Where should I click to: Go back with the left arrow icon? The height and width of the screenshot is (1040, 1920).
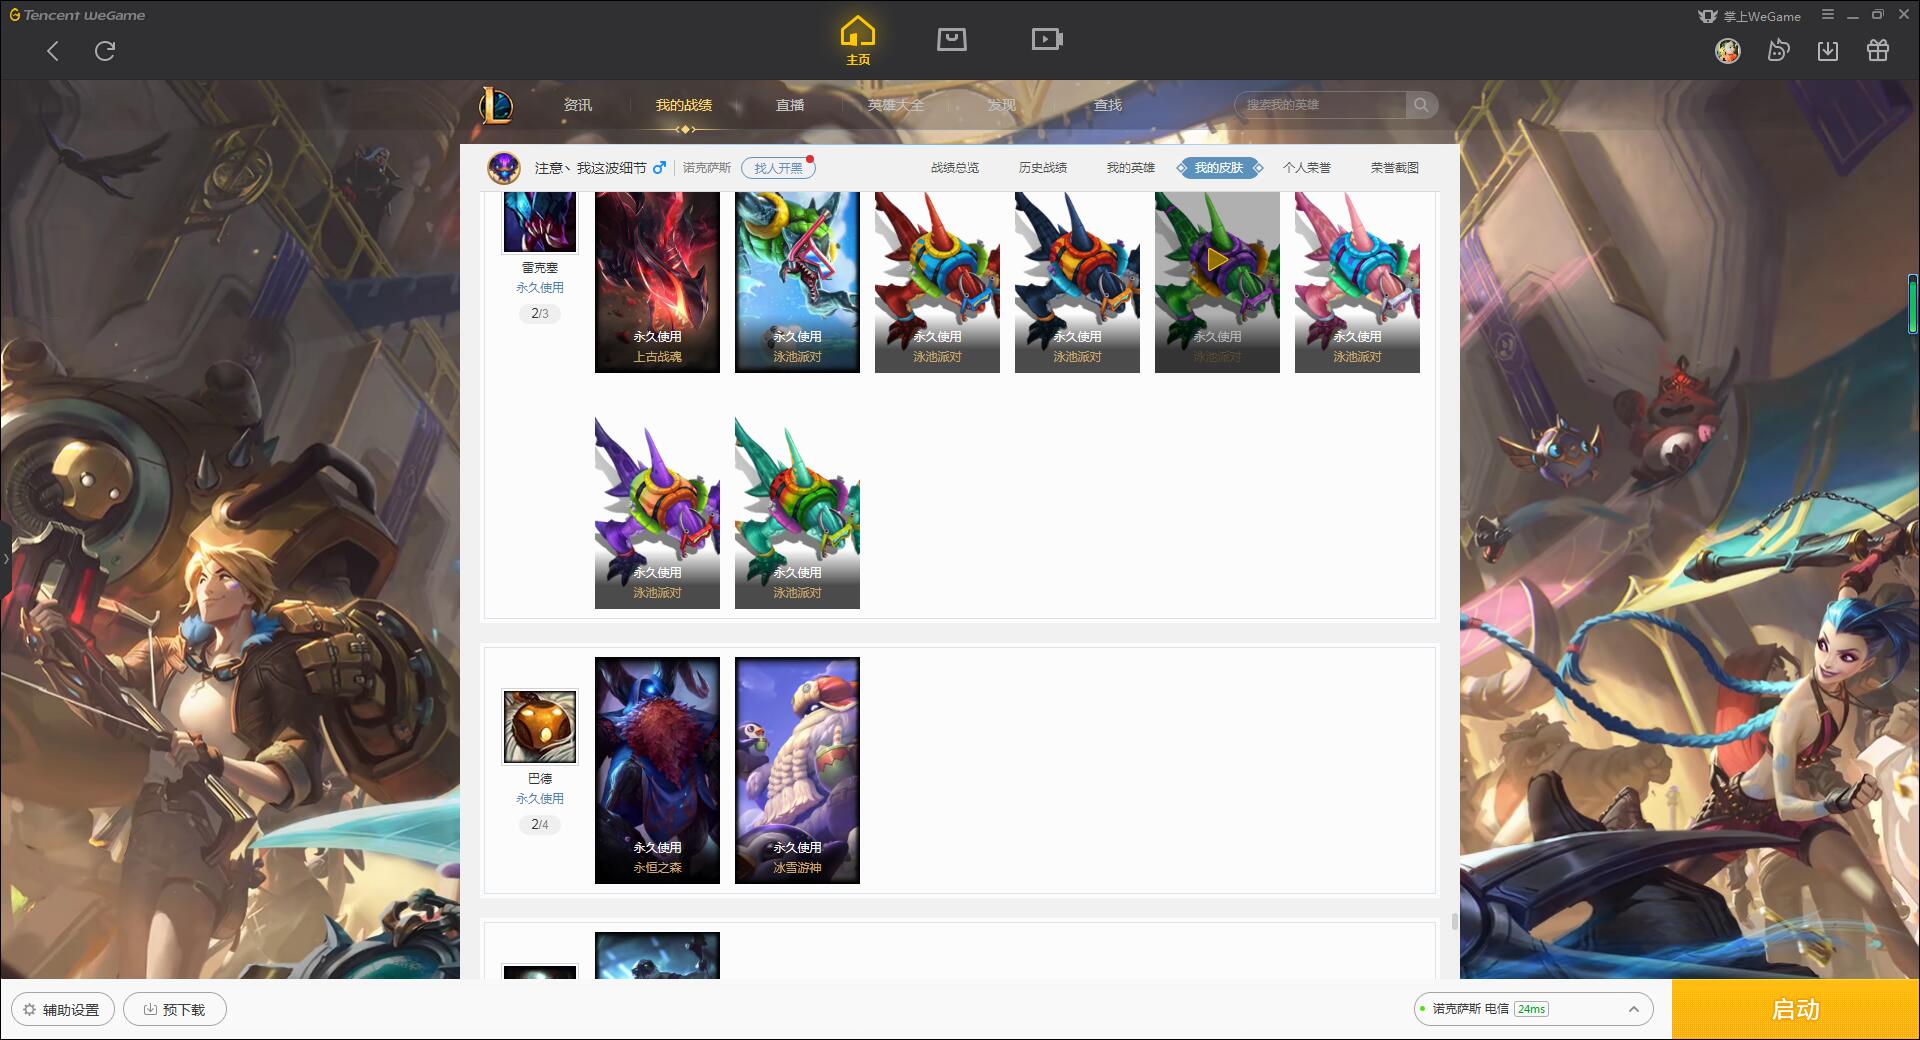(x=53, y=51)
